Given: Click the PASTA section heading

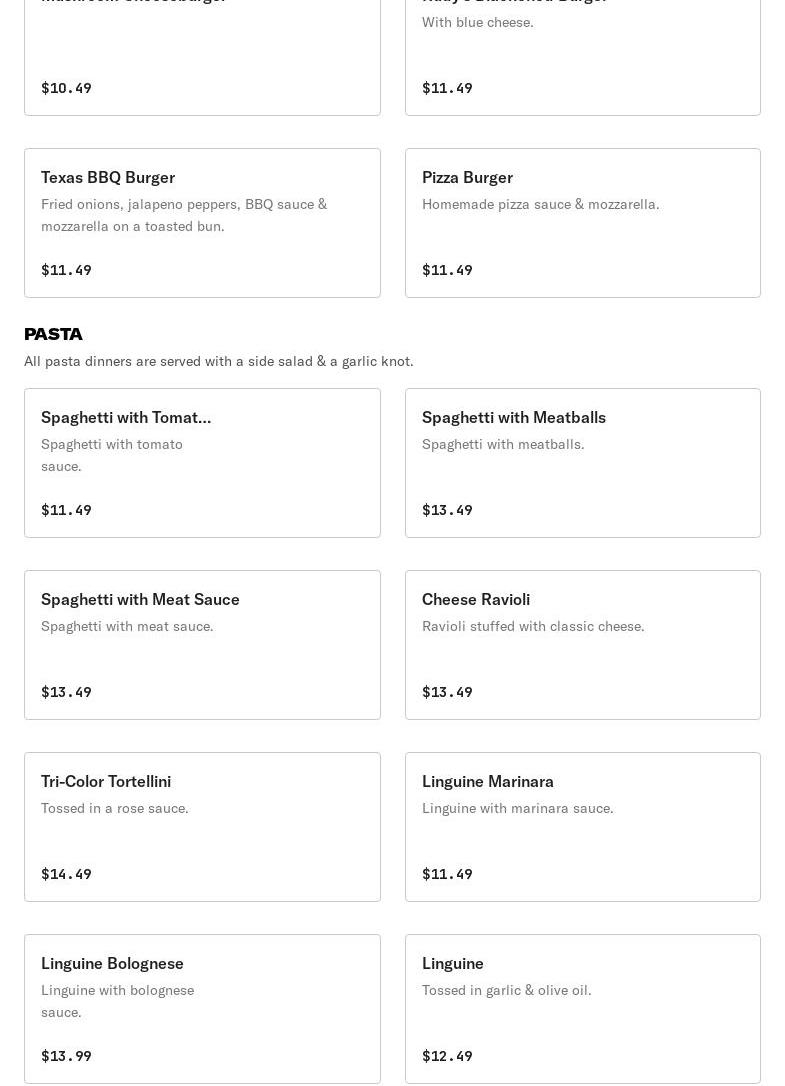Looking at the screenshot, I should pyautogui.click(x=53, y=334).
